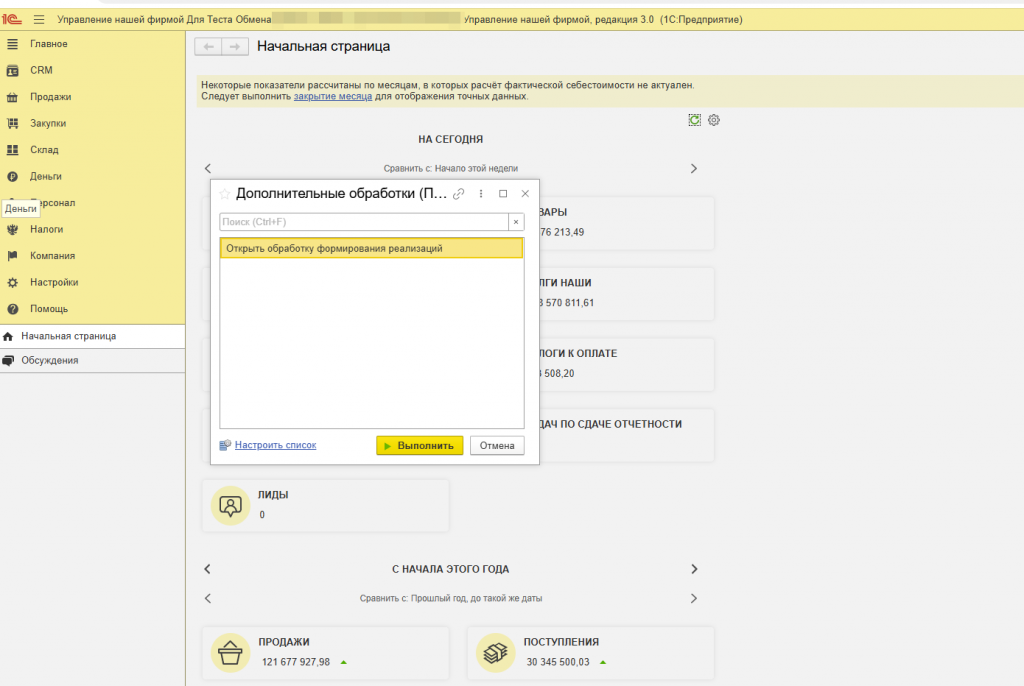Click the Отмена button
The height and width of the screenshot is (686, 1024).
tap(497, 446)
